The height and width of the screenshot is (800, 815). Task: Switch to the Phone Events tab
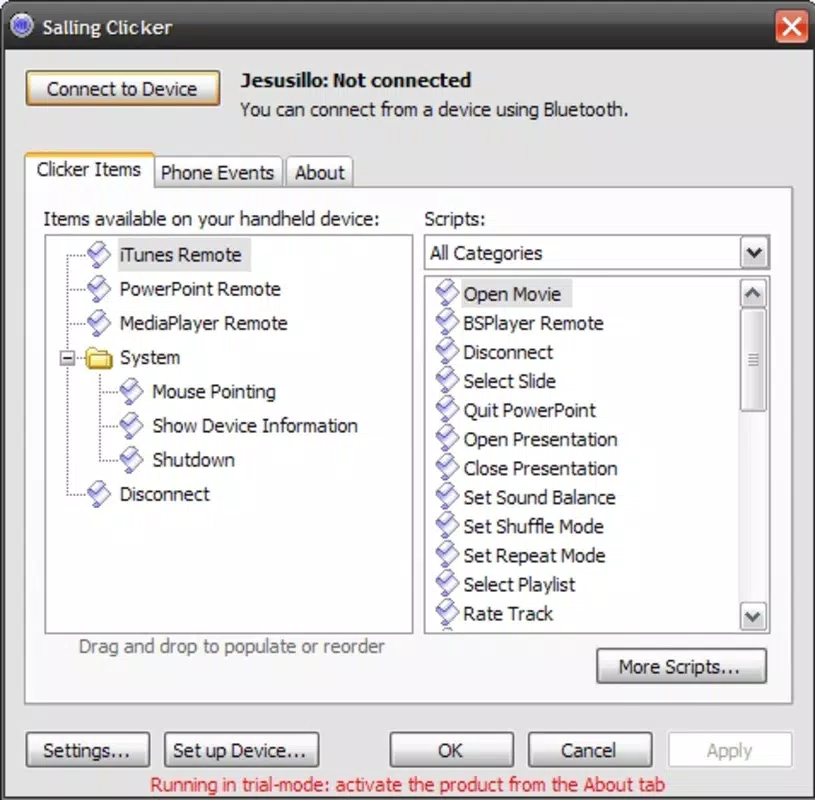(x=218, y=173)
